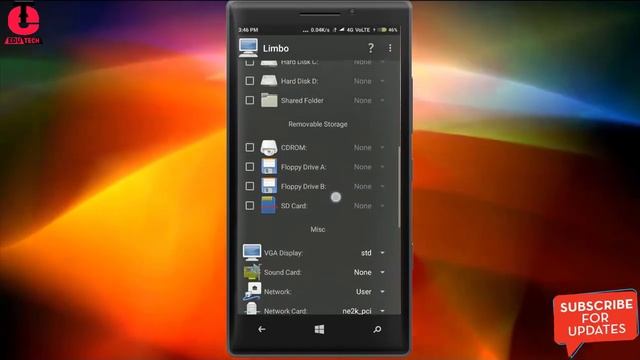Tap the Sound Card: label

coord(282,272)
